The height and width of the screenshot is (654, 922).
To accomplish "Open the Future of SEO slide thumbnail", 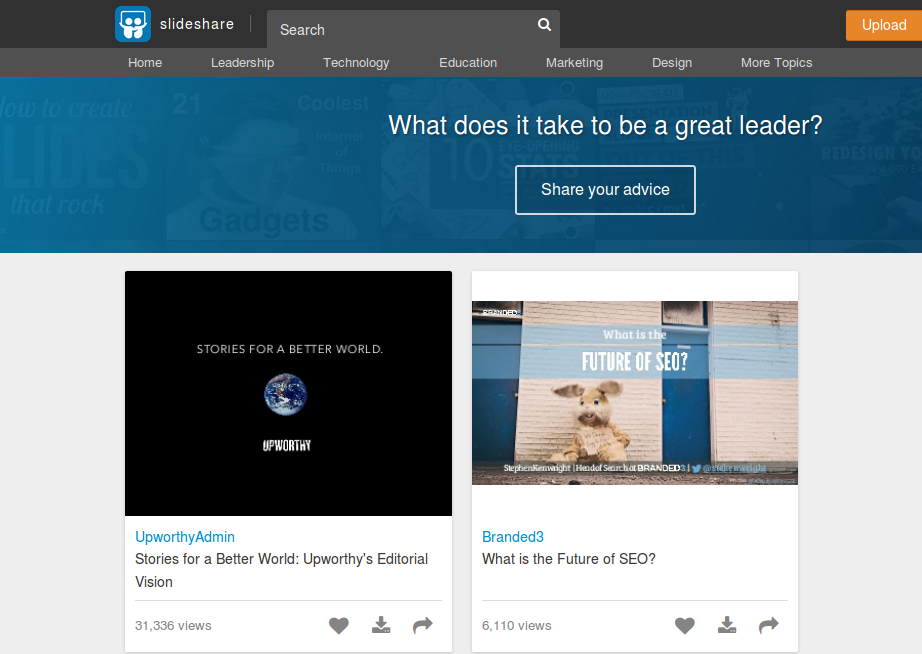I will (x=635, y=393).
